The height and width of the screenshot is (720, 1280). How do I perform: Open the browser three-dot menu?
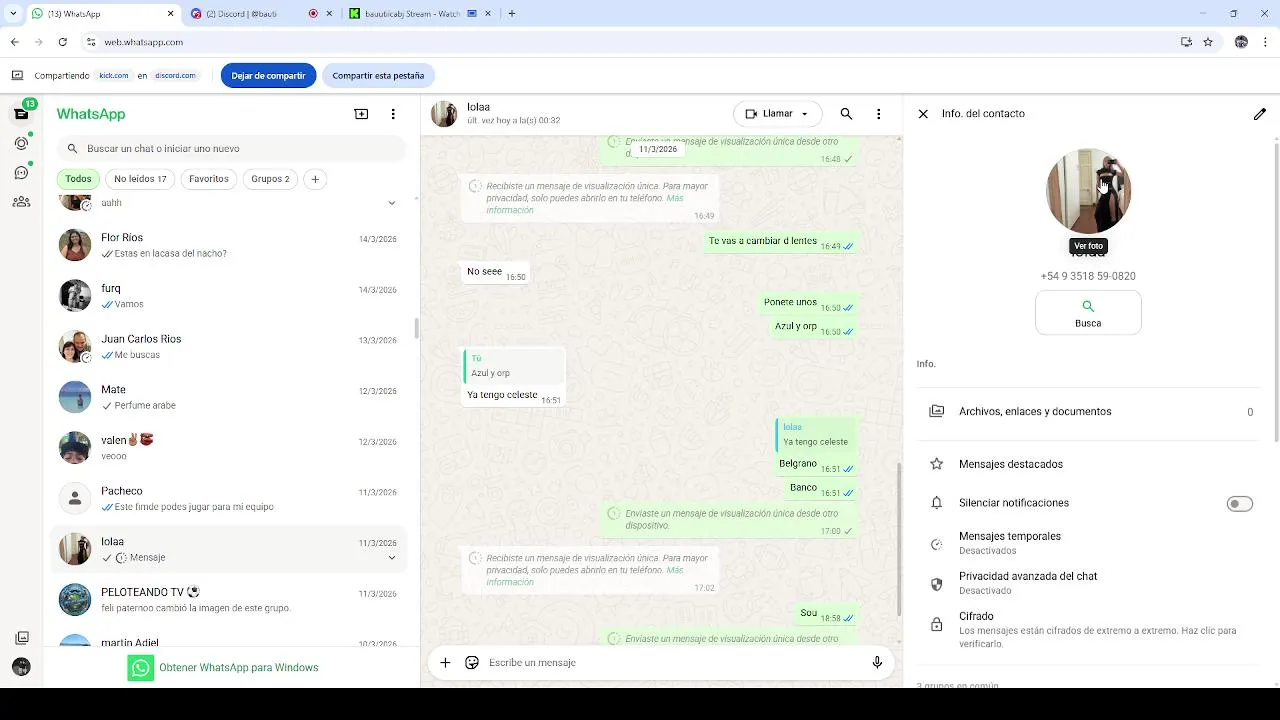coord(1266,42)
